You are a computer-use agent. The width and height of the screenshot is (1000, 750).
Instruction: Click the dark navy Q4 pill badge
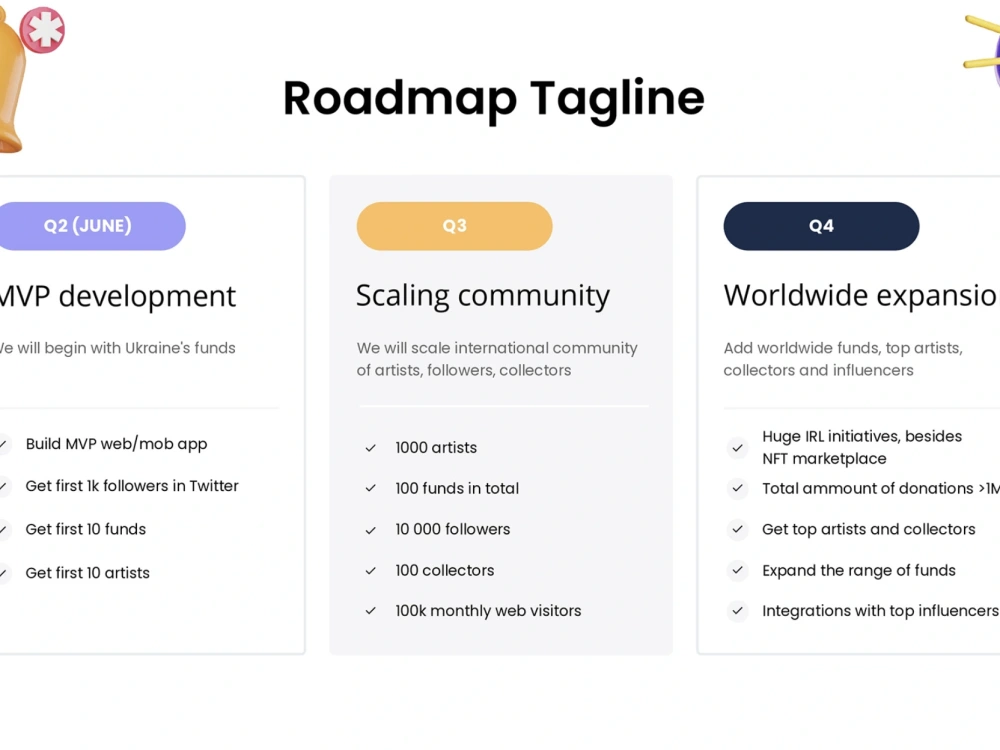[x=821, y=226]
